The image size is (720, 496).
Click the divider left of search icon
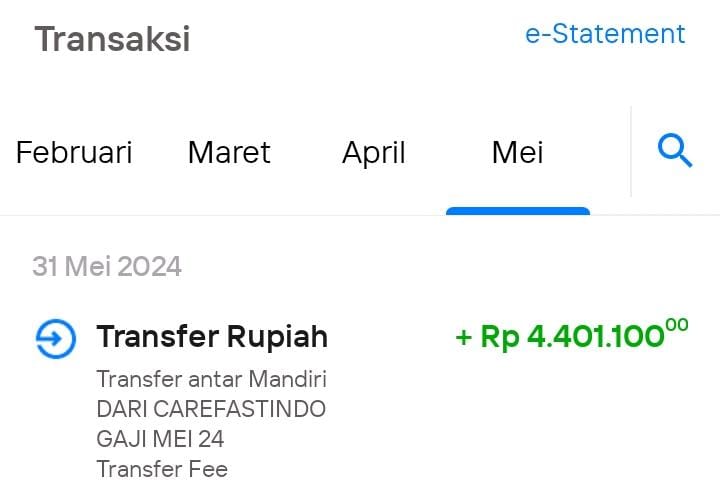point(631,152)
